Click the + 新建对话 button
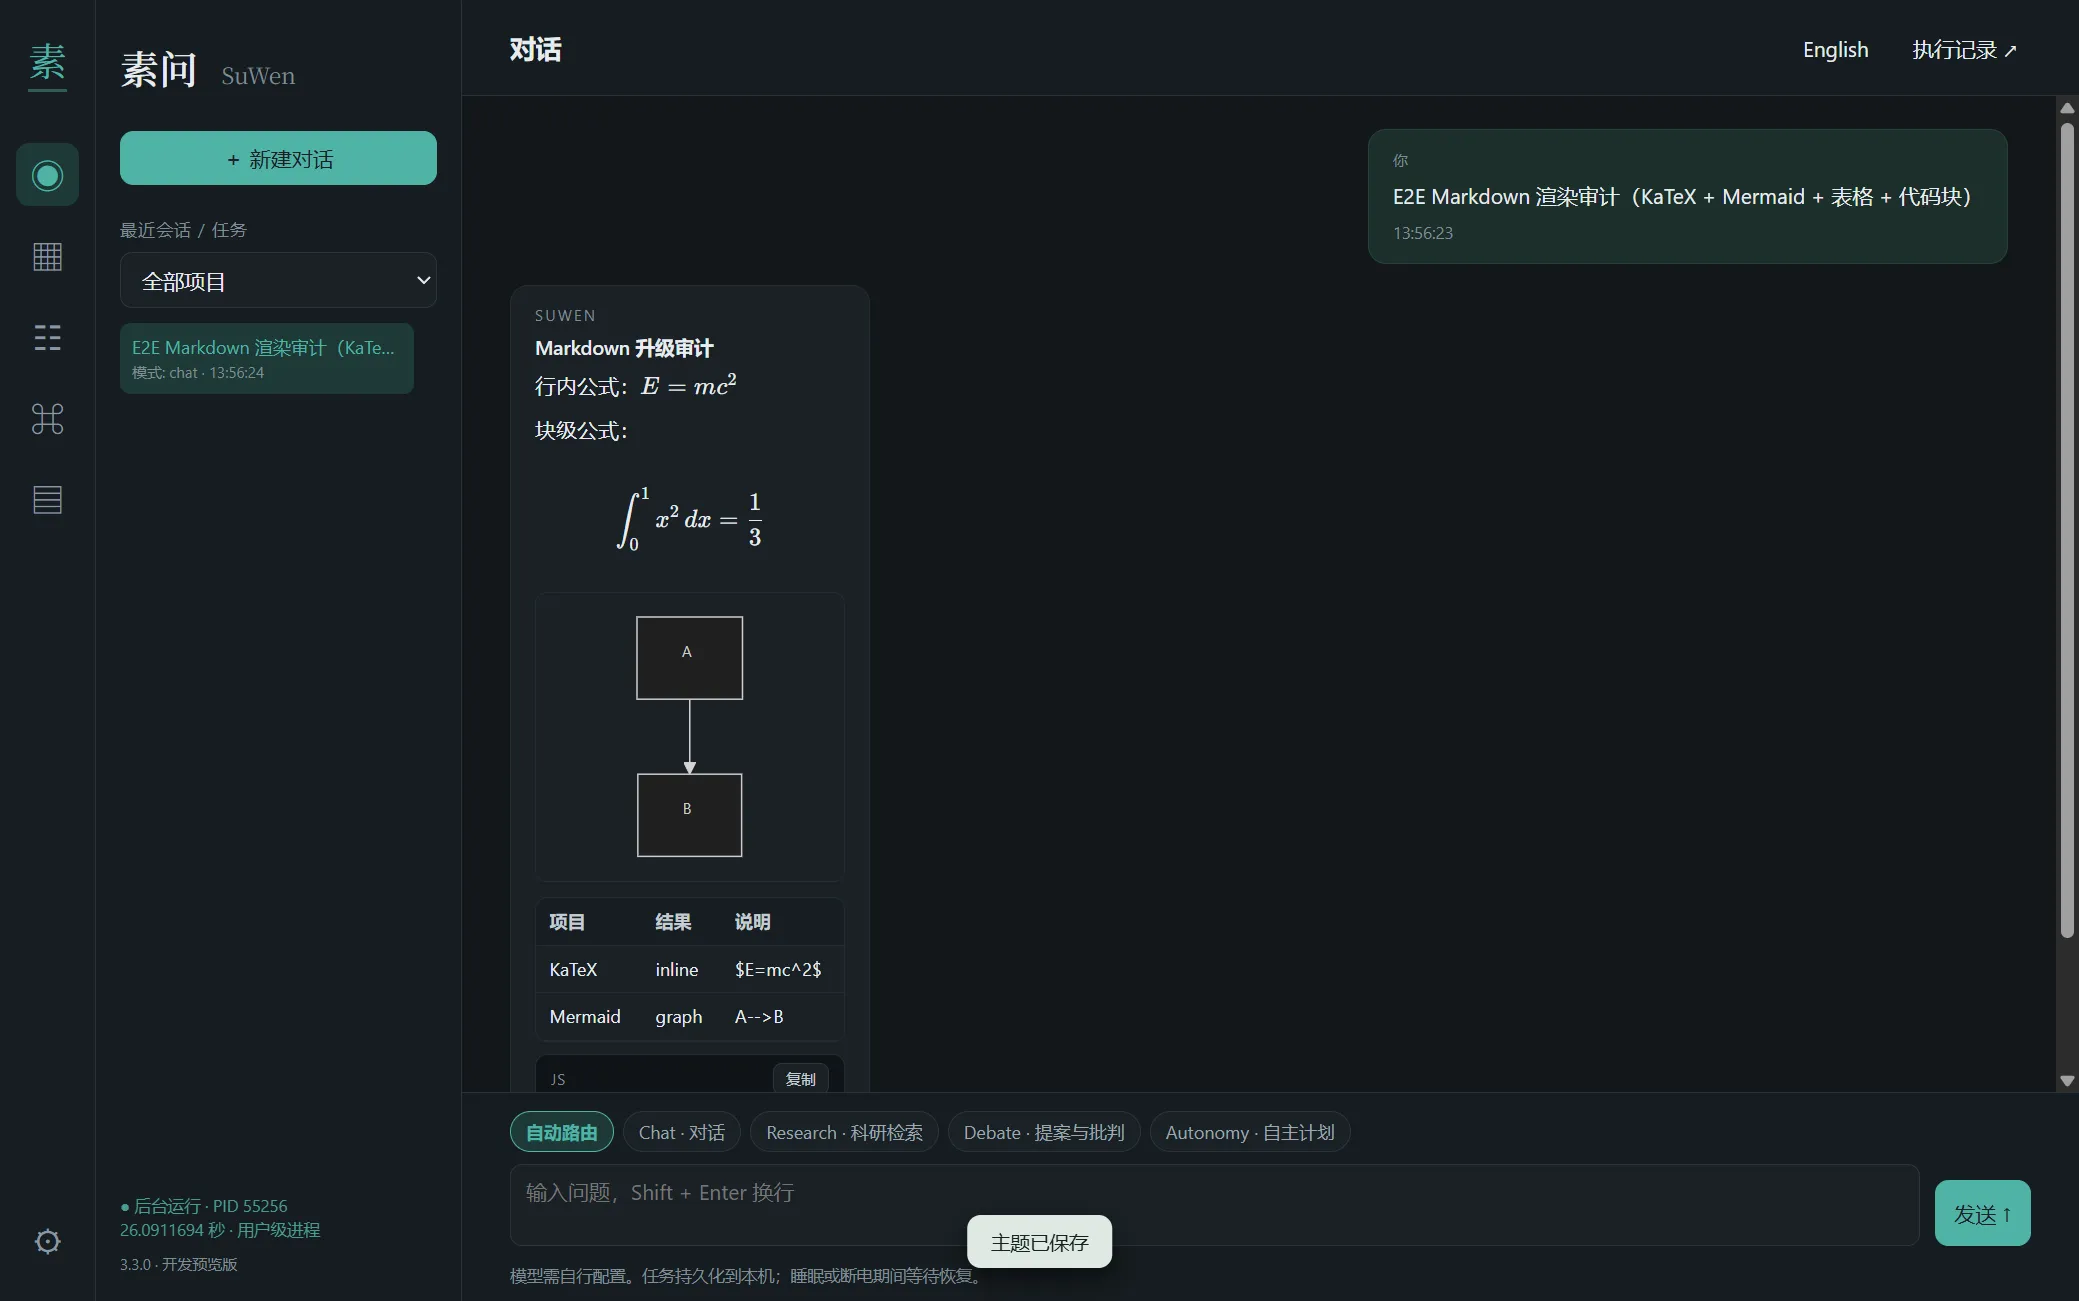 pos(278,158)
